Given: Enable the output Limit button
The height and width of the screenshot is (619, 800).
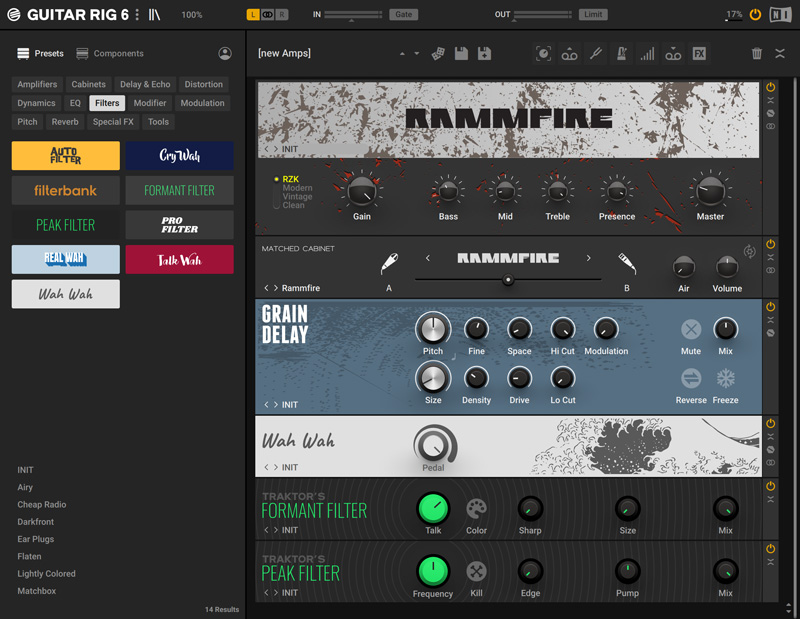Looking at the screenshot, I should [x=593, y=15].
